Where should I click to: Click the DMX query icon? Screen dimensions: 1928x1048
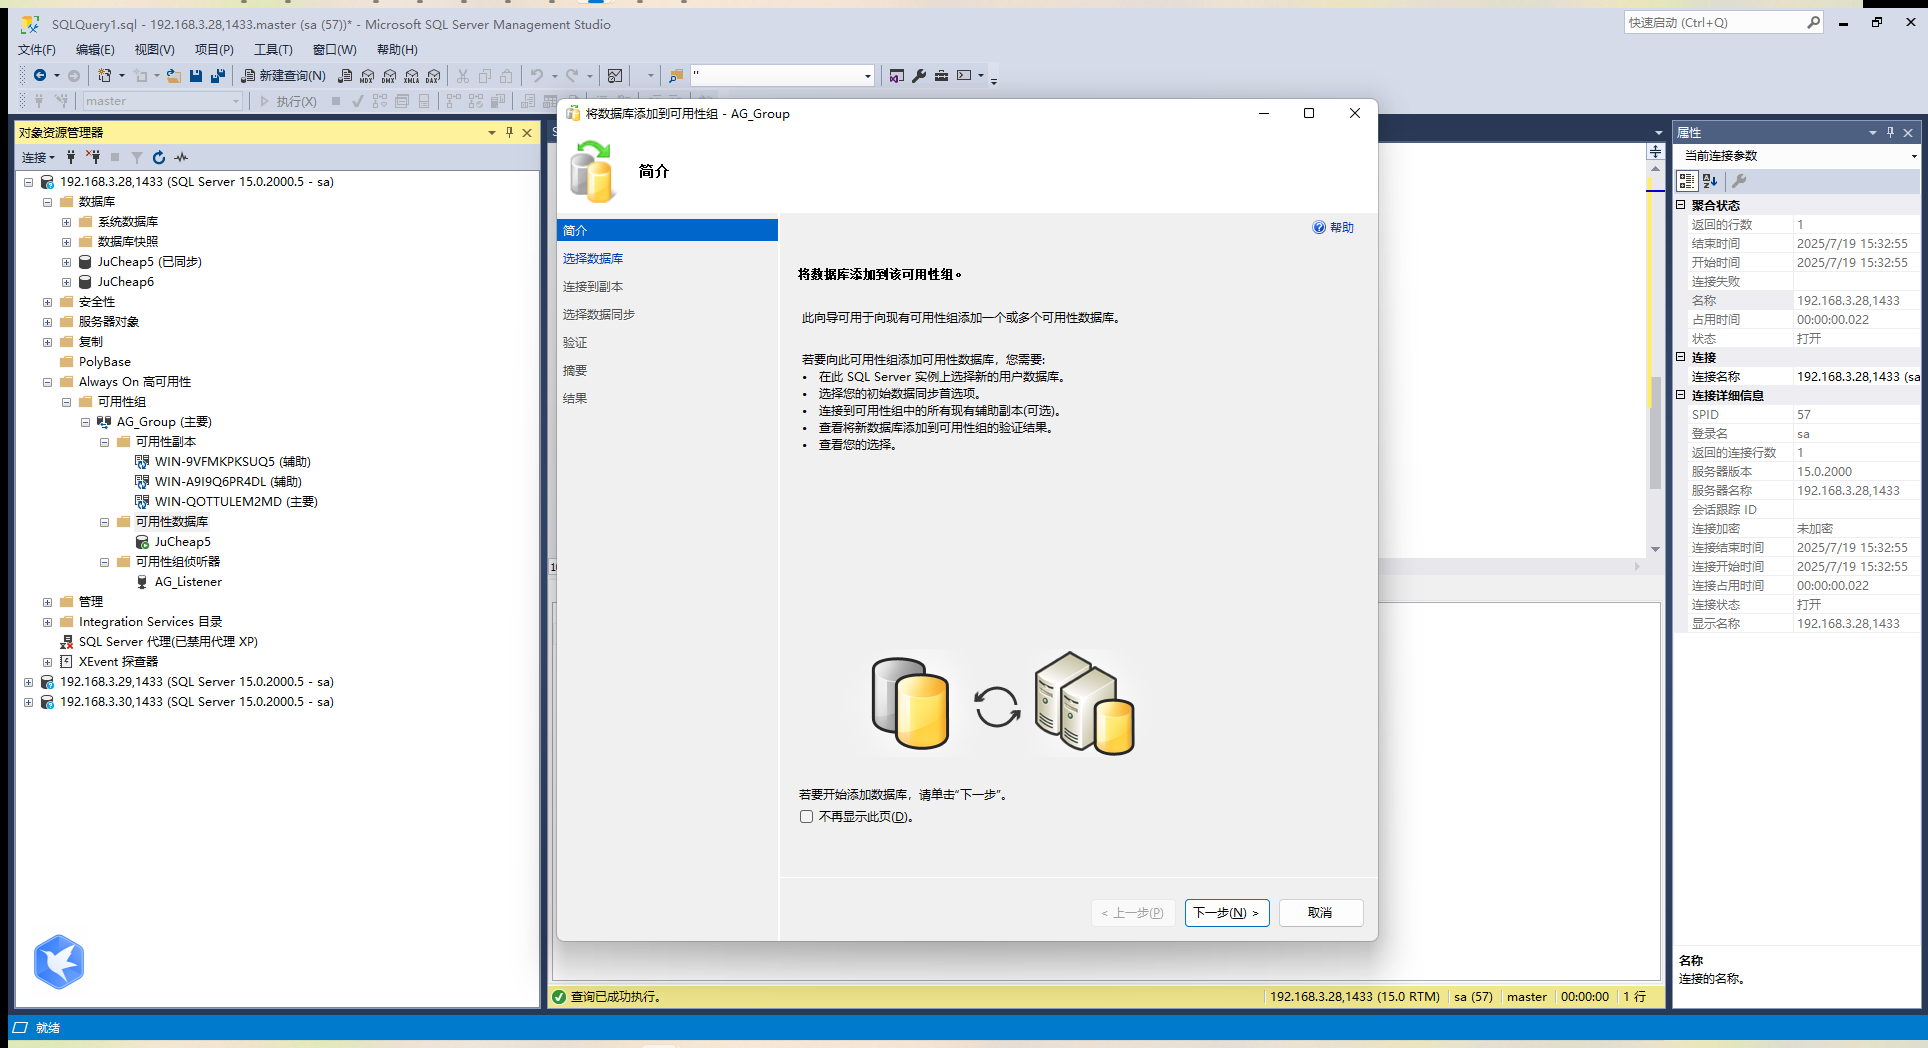(x=389, y=76)
